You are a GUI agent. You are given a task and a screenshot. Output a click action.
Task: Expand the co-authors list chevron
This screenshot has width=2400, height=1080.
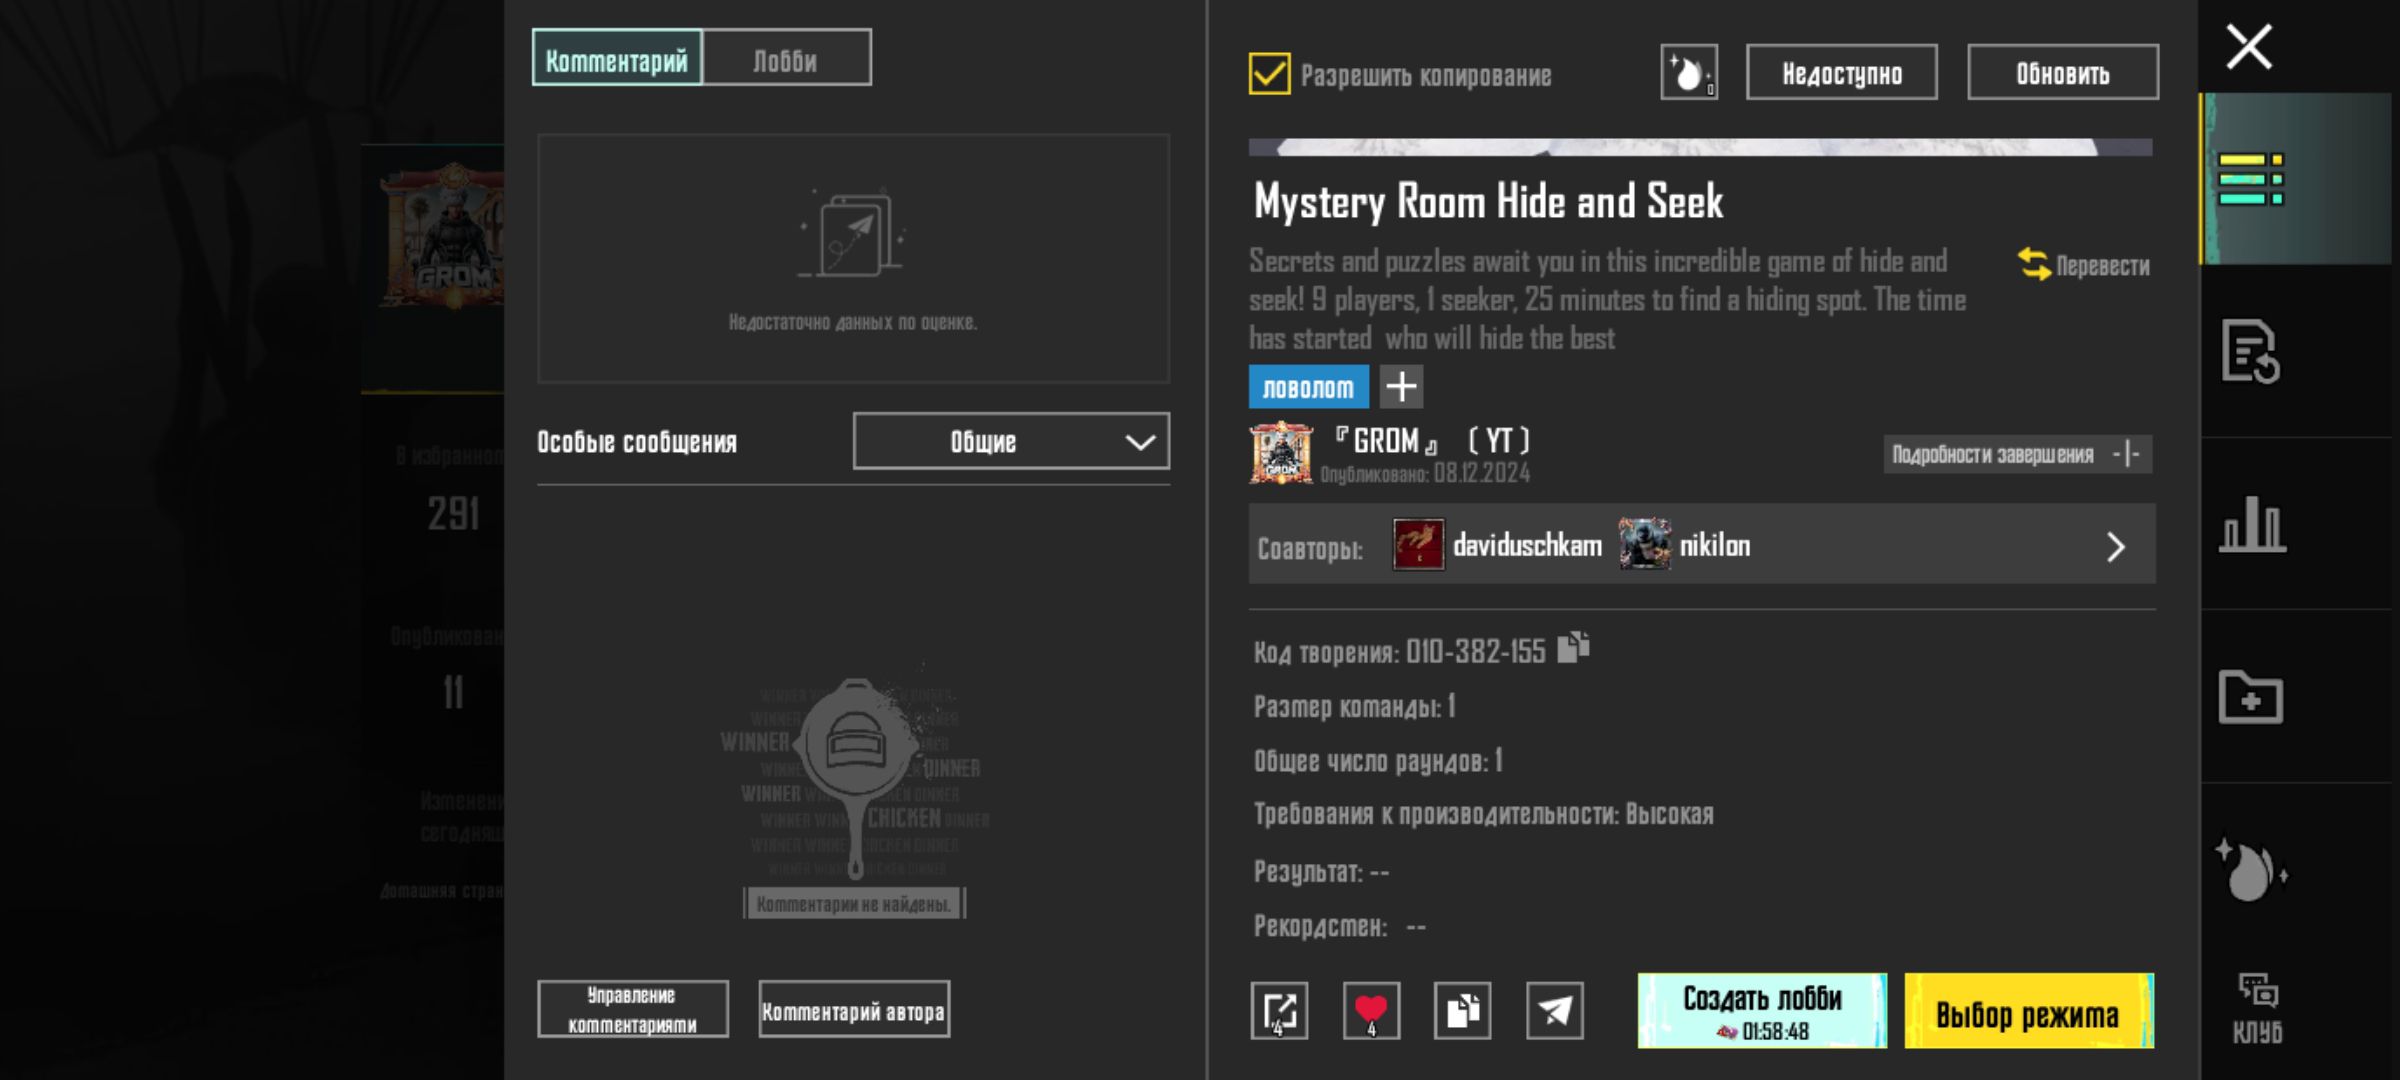point(2115,547)
